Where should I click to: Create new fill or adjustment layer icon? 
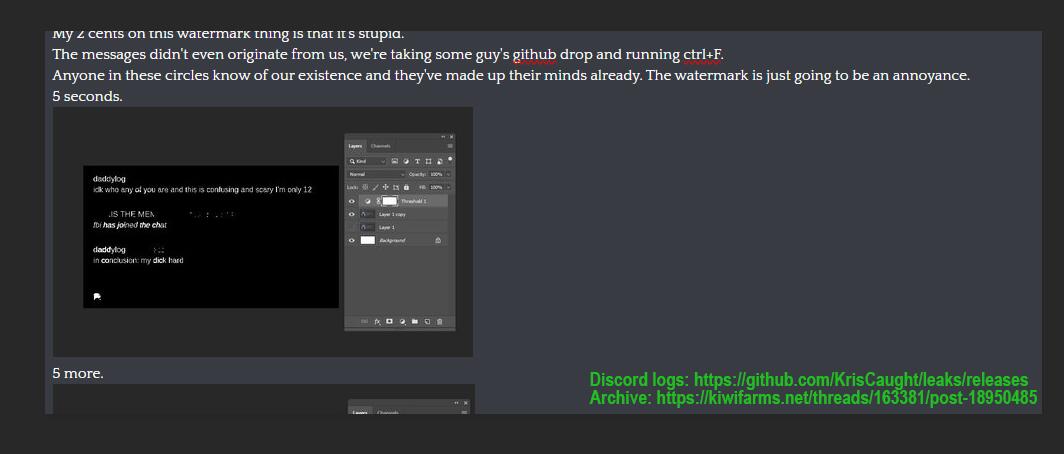pyautogui.click(x=402, y=322)
